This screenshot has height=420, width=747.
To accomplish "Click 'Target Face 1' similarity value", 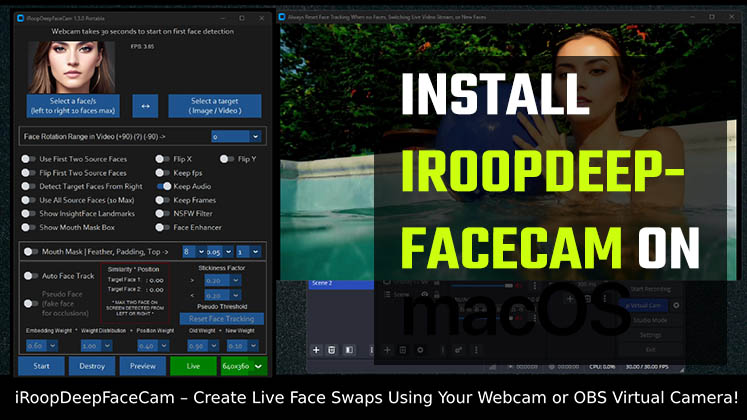I will tap(155, 280).
